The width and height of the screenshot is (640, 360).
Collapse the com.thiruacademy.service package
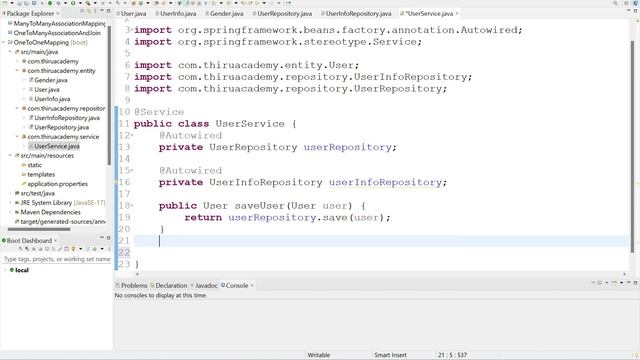coord(18,137)
